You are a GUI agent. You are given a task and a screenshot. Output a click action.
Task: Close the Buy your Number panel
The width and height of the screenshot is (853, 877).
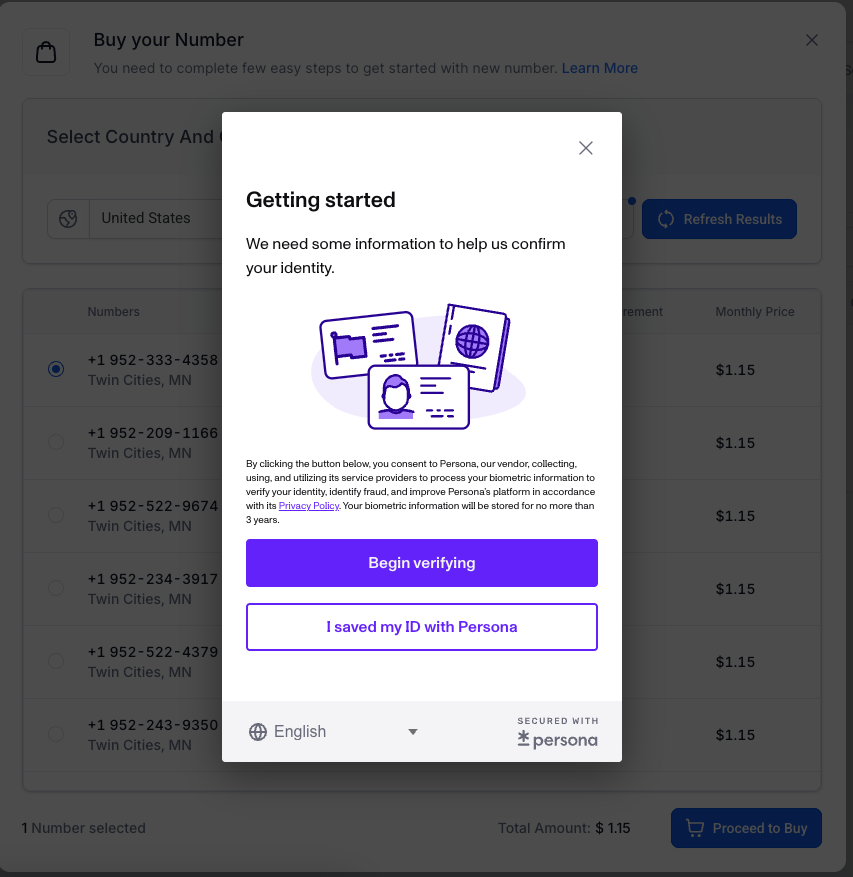812,40
